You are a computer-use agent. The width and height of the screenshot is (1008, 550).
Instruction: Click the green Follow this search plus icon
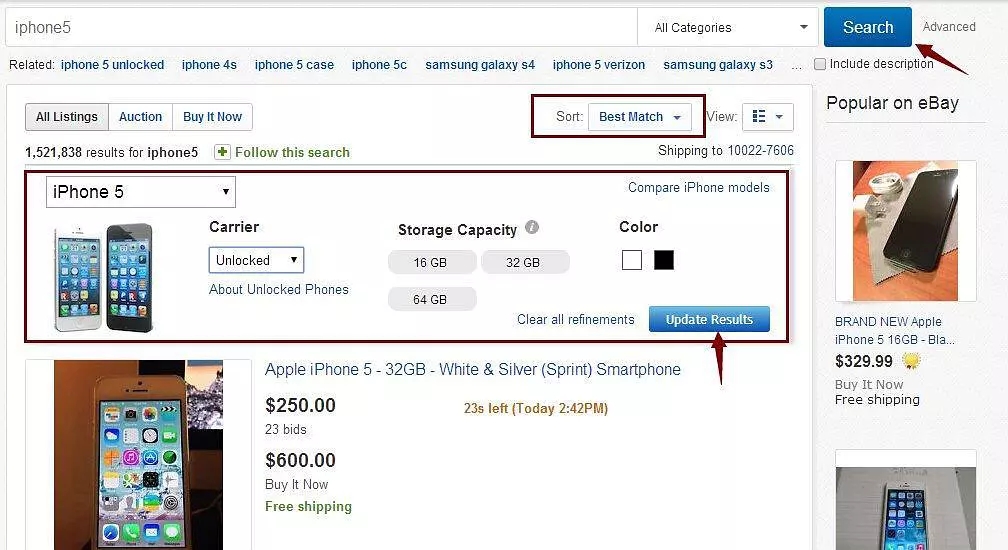click(222, 152)
